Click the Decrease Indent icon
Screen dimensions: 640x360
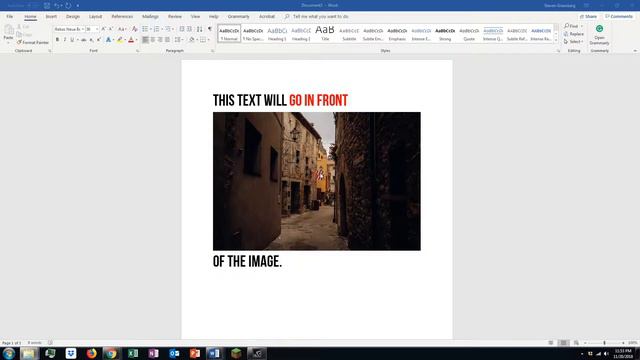[x=182, y=29]
